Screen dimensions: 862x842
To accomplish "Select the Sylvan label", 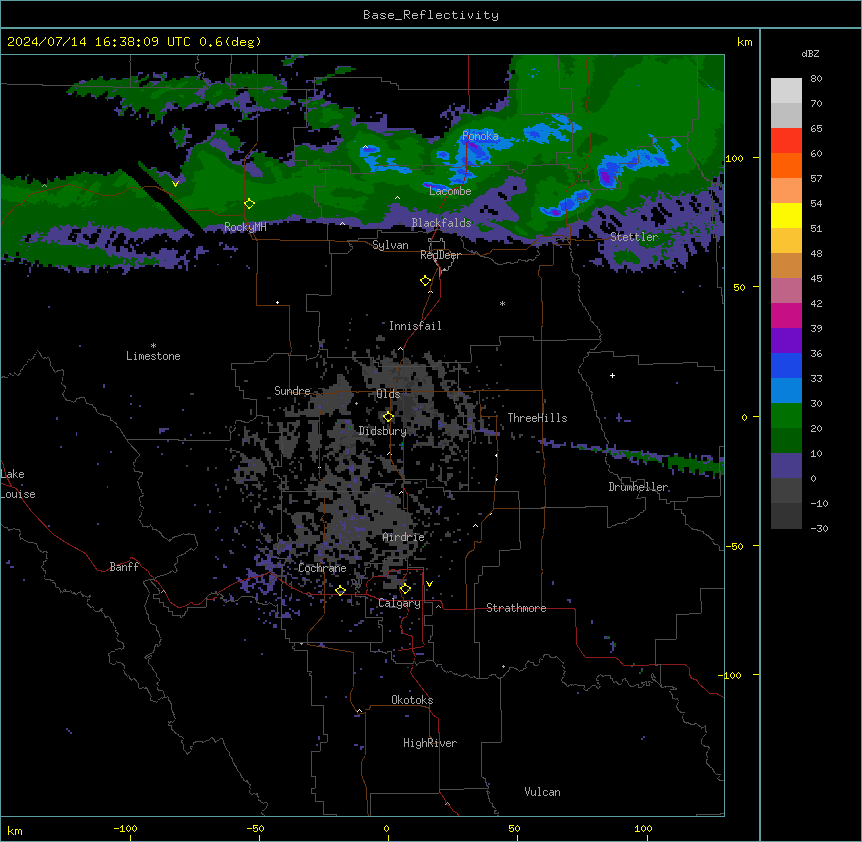I will pyautogui.click(x=390, y=245).
